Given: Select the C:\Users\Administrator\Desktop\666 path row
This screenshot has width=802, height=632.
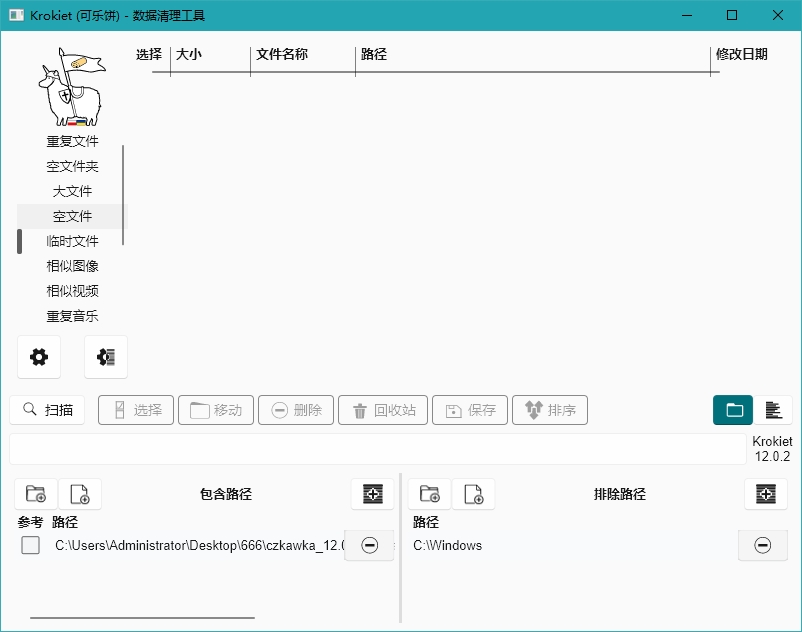Looking at the screenshot, I should point(199,545).
